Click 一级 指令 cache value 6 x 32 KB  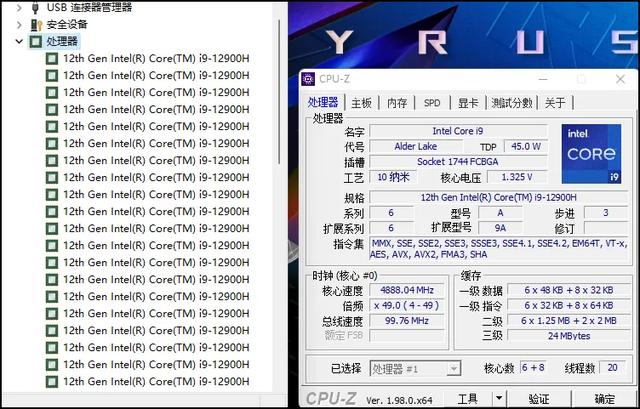click(x=569, y=305)
